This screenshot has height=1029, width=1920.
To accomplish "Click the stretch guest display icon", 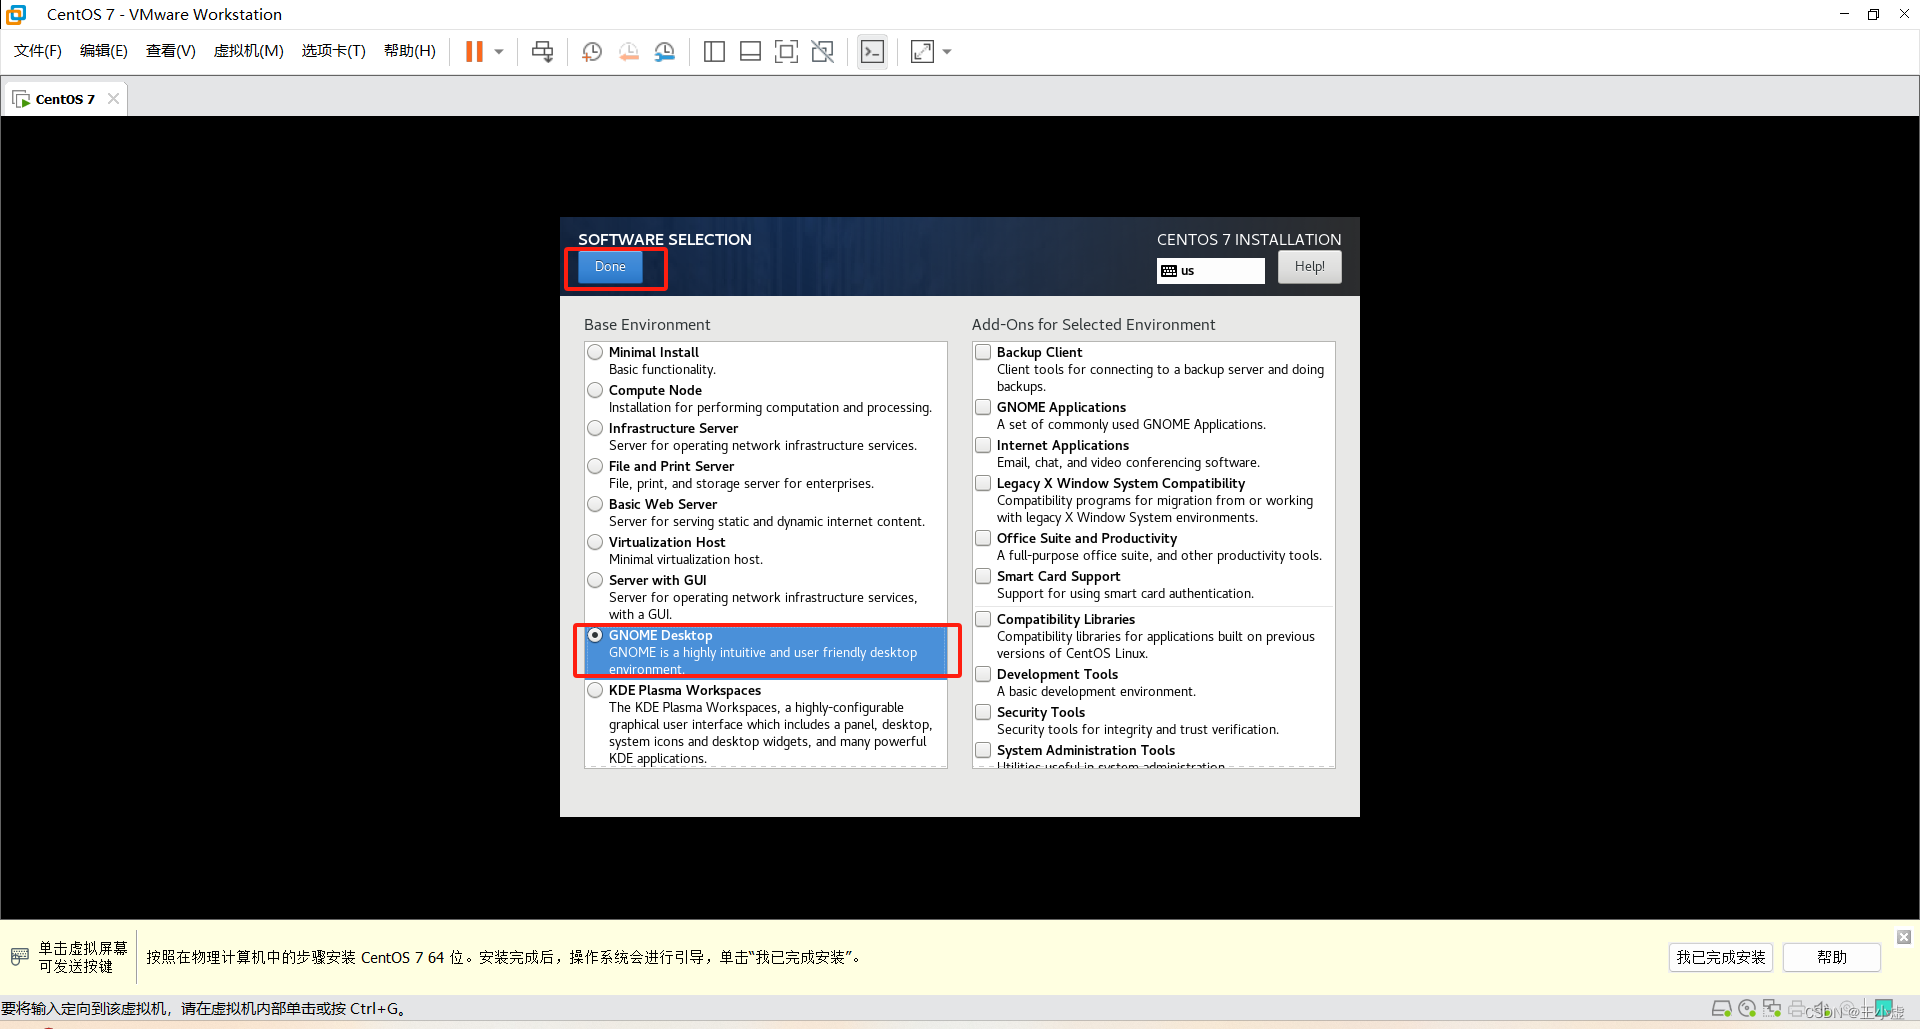I will [x=922, y=52].
